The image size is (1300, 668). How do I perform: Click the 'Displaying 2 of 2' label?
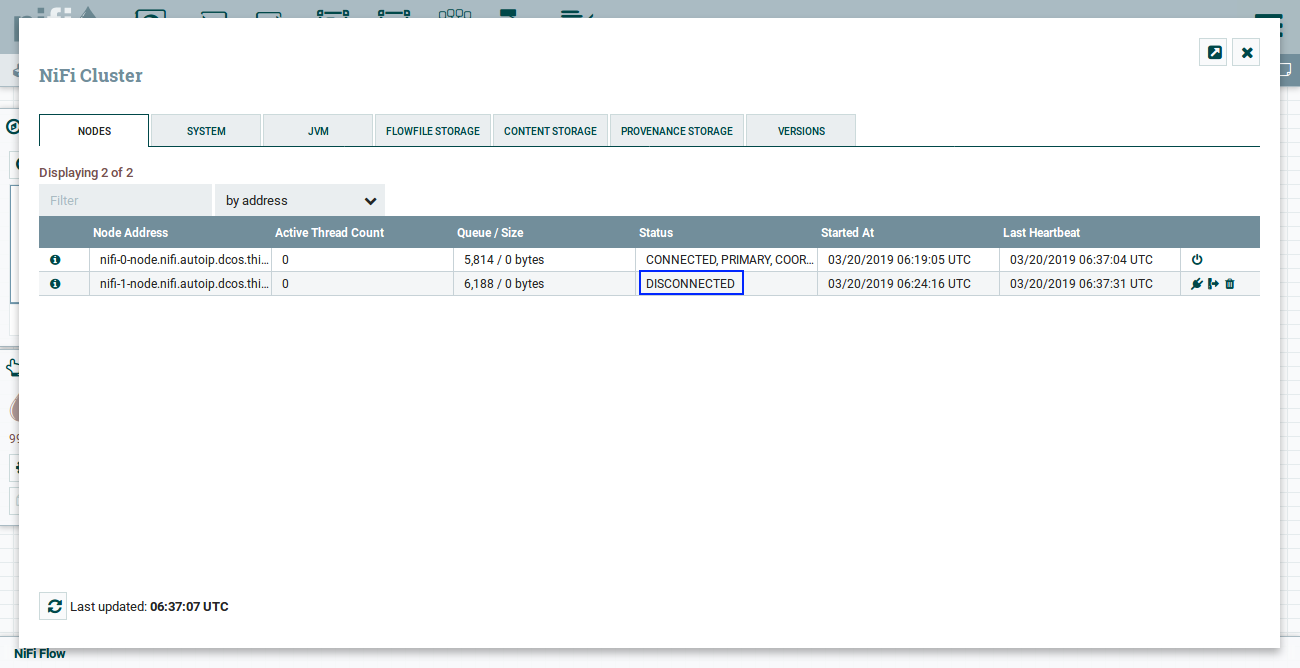click(86, 173)
